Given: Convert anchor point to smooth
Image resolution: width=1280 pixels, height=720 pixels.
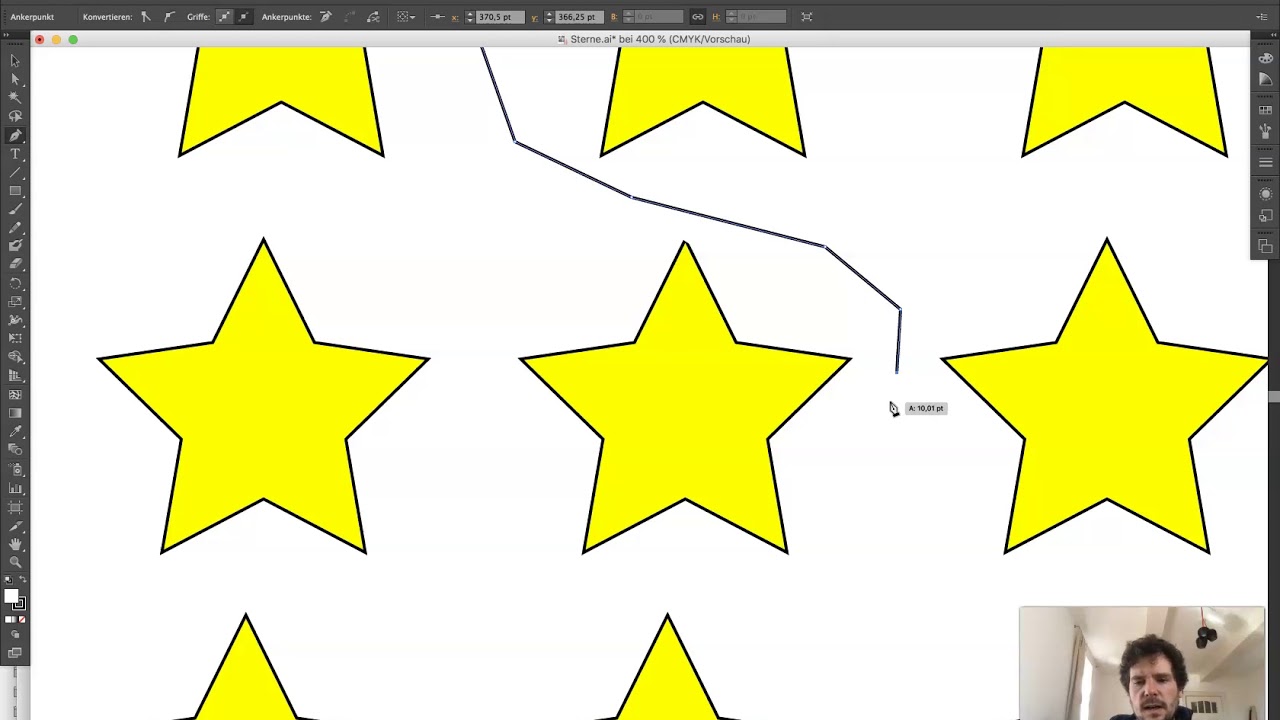Looking at the screenshot, I should tap(168, 17).
